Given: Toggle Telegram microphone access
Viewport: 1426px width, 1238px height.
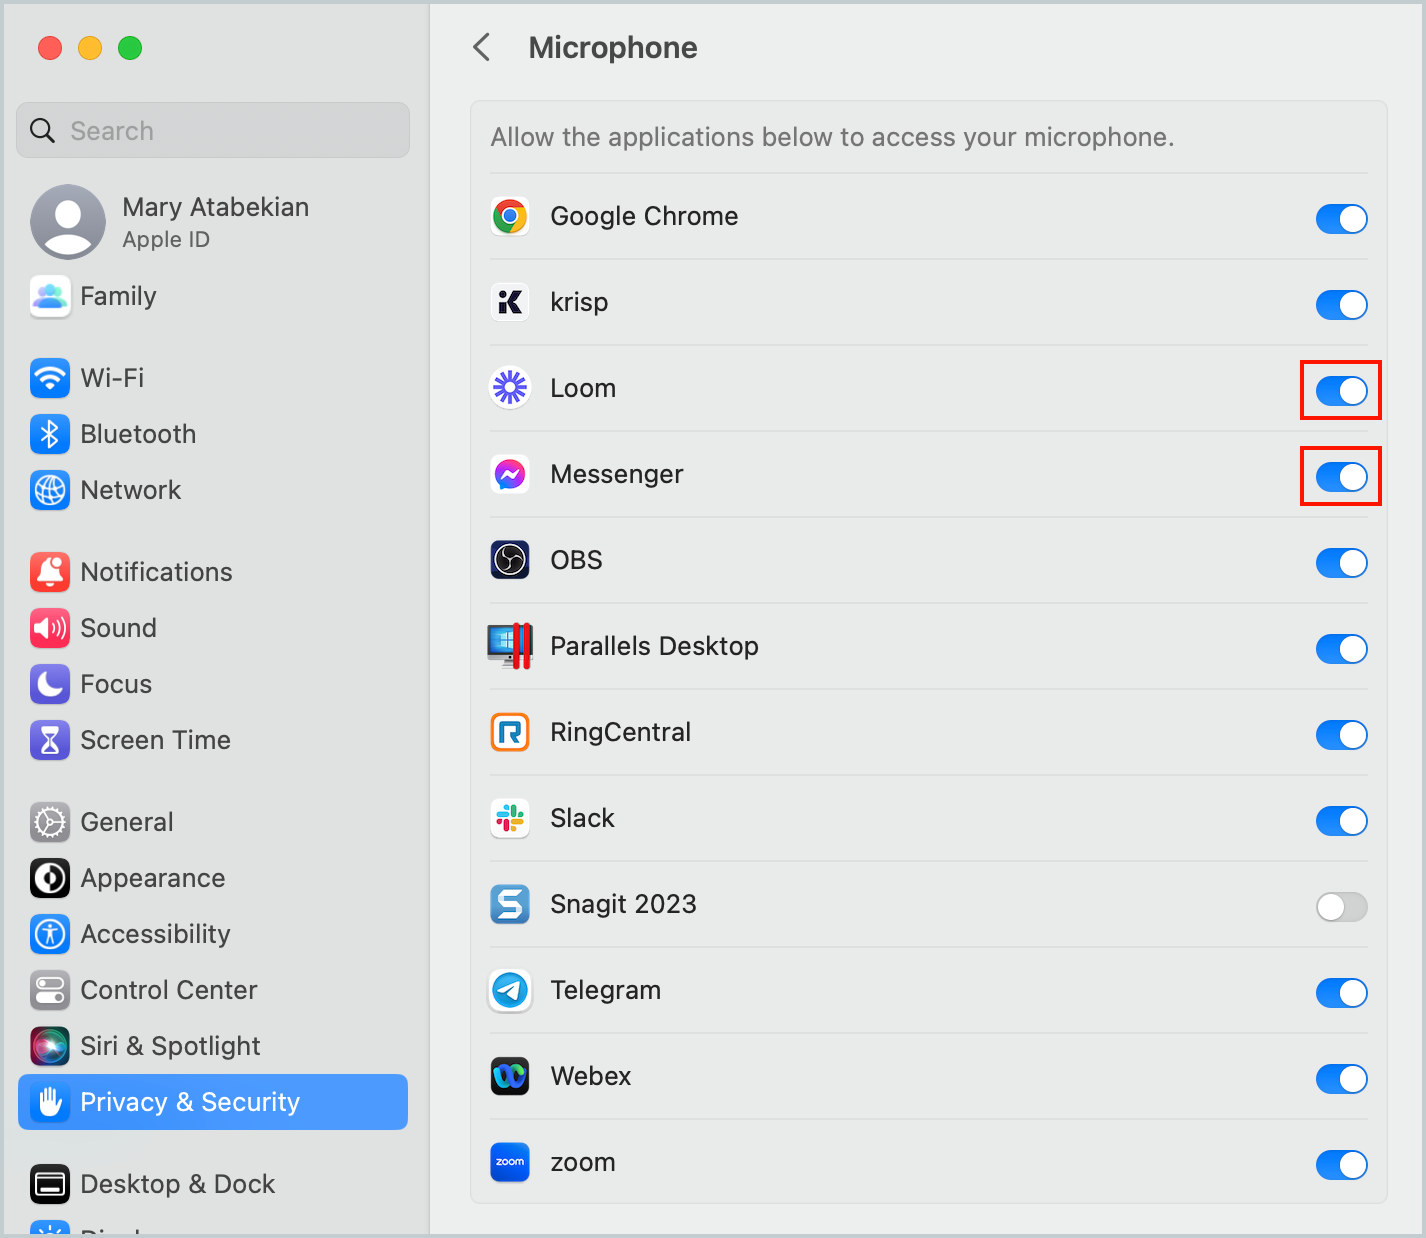Looking at the screenshot, I should pos(1341,993).
